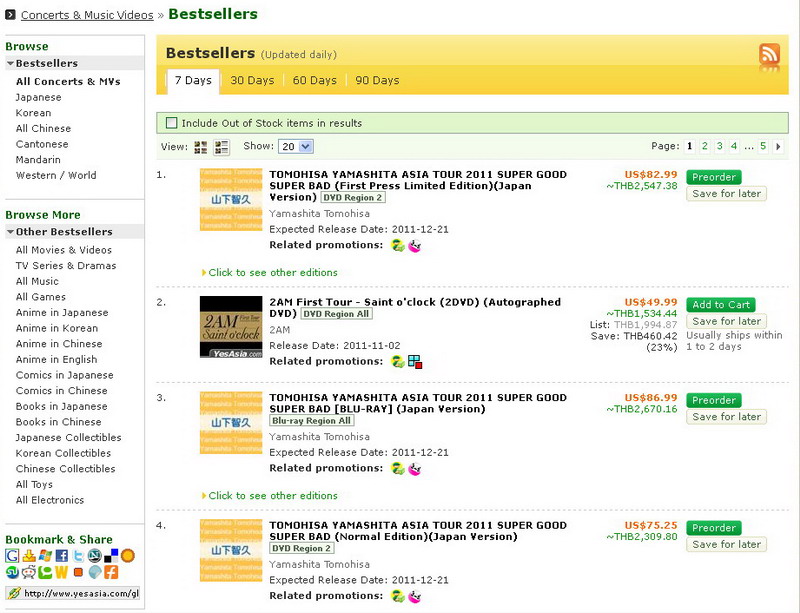Switch to grid view layout
The height and width of the screenshot is (613, 800).
pyautogui.click(x=201, y=148)
